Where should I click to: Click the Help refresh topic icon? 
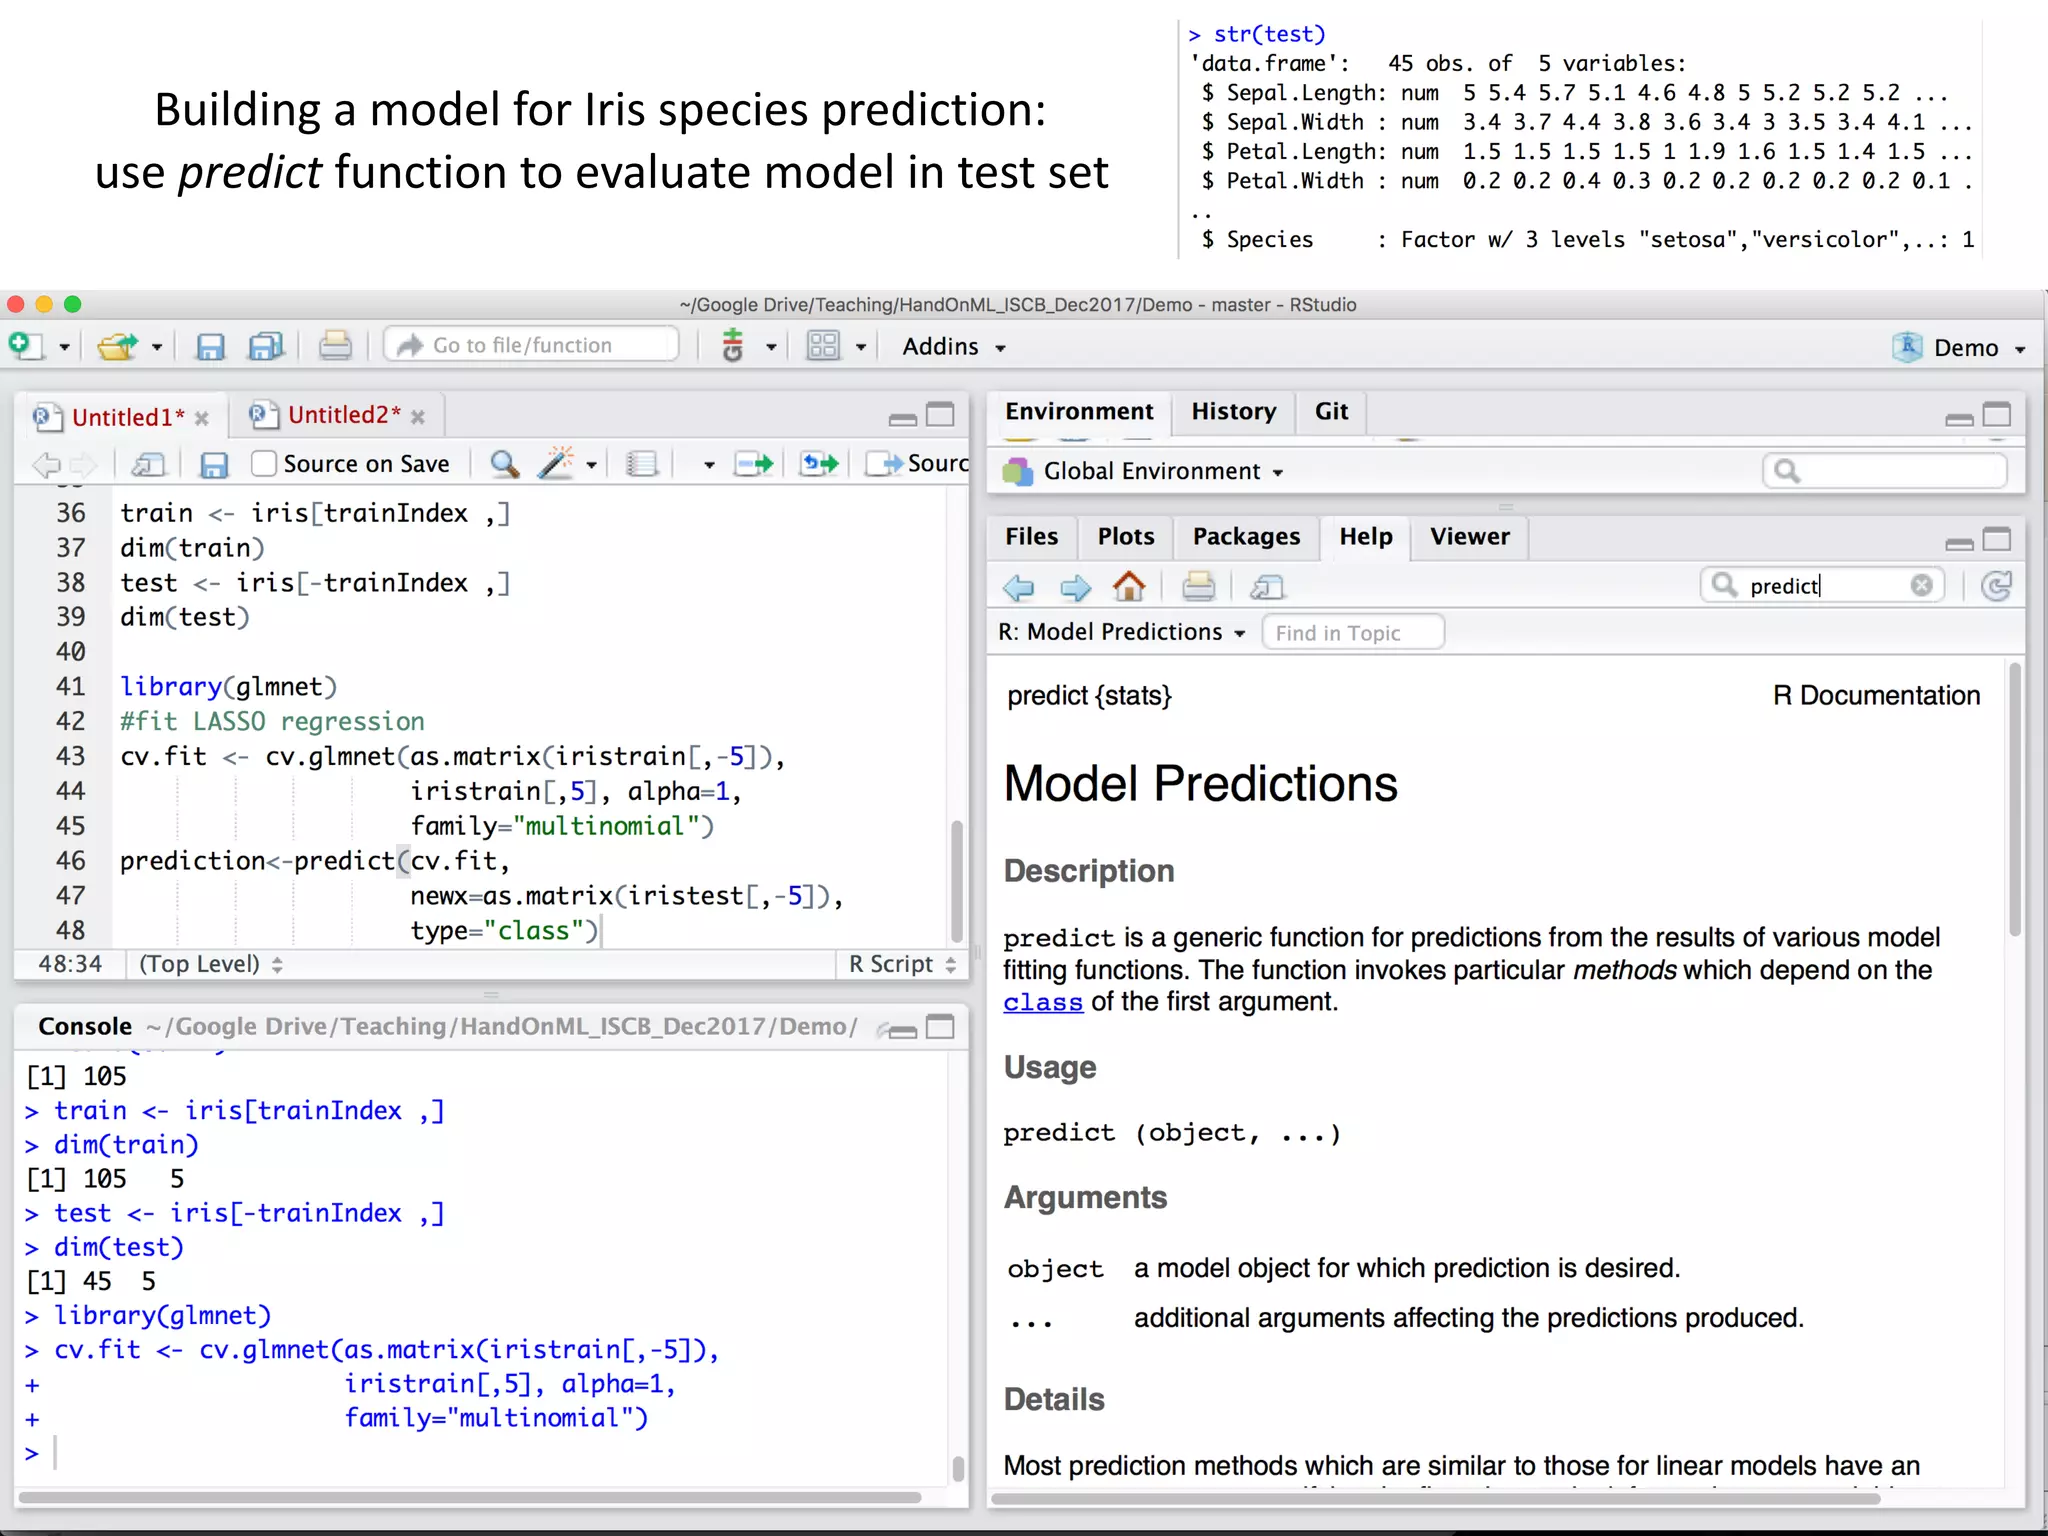pos(1996,586)
